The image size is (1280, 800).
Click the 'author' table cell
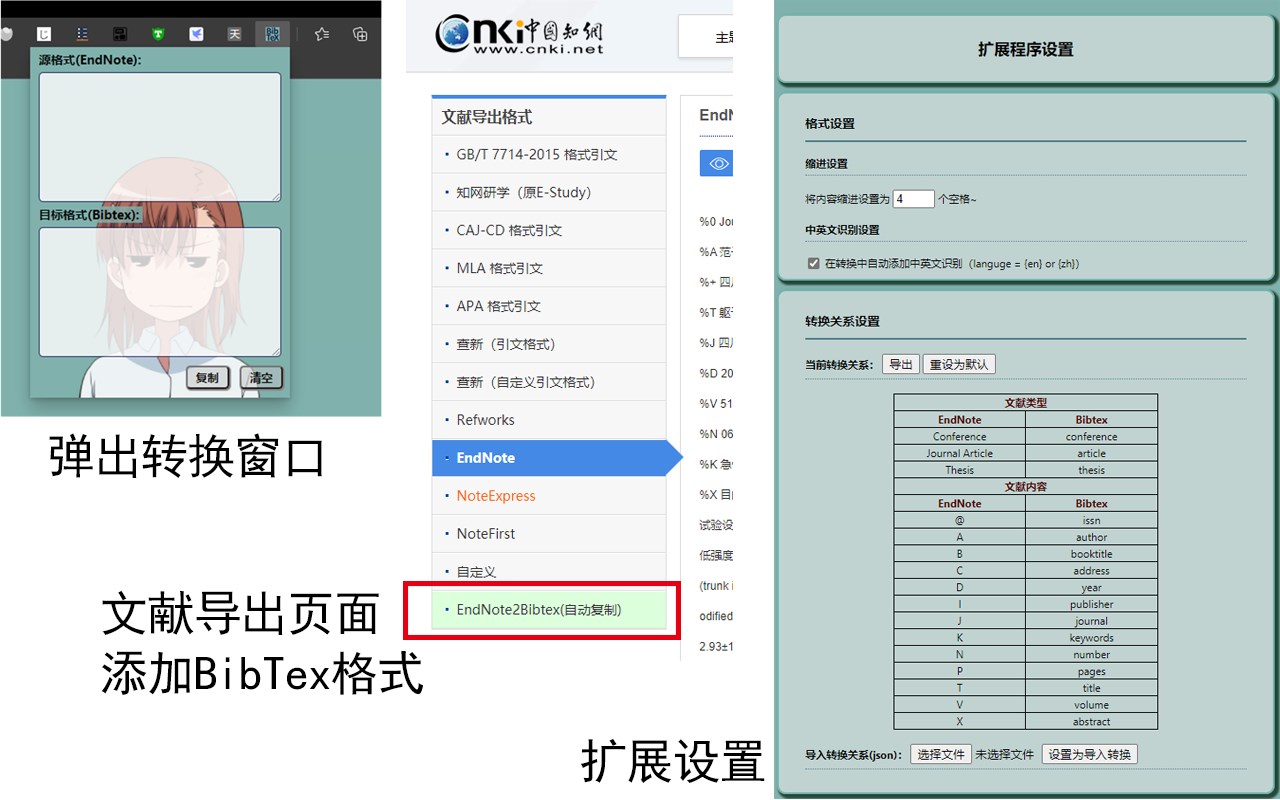click(1091, 537)
